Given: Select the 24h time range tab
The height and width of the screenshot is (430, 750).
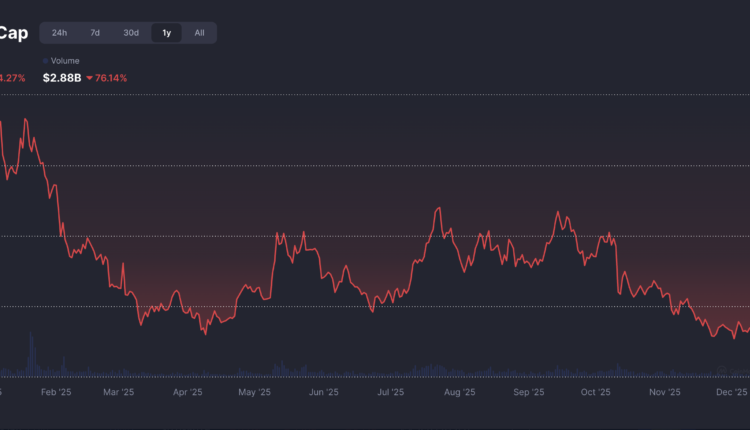Looking at the screenshot, I should click(60, 33).
